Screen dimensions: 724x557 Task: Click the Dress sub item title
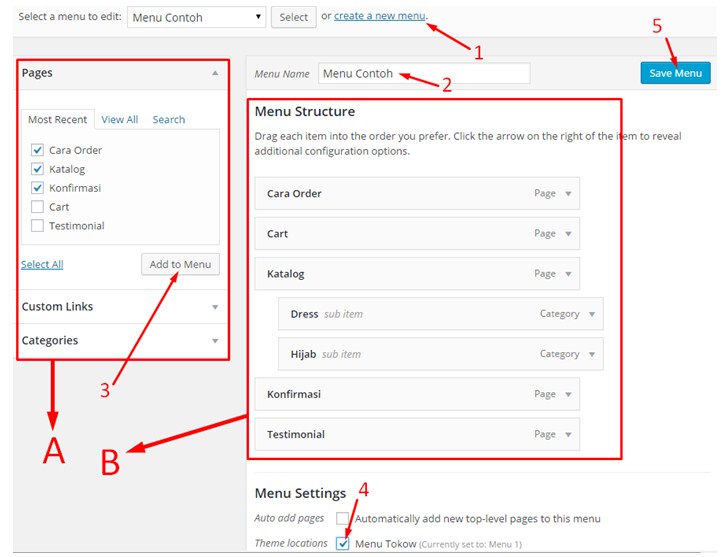tap(304, 314)
